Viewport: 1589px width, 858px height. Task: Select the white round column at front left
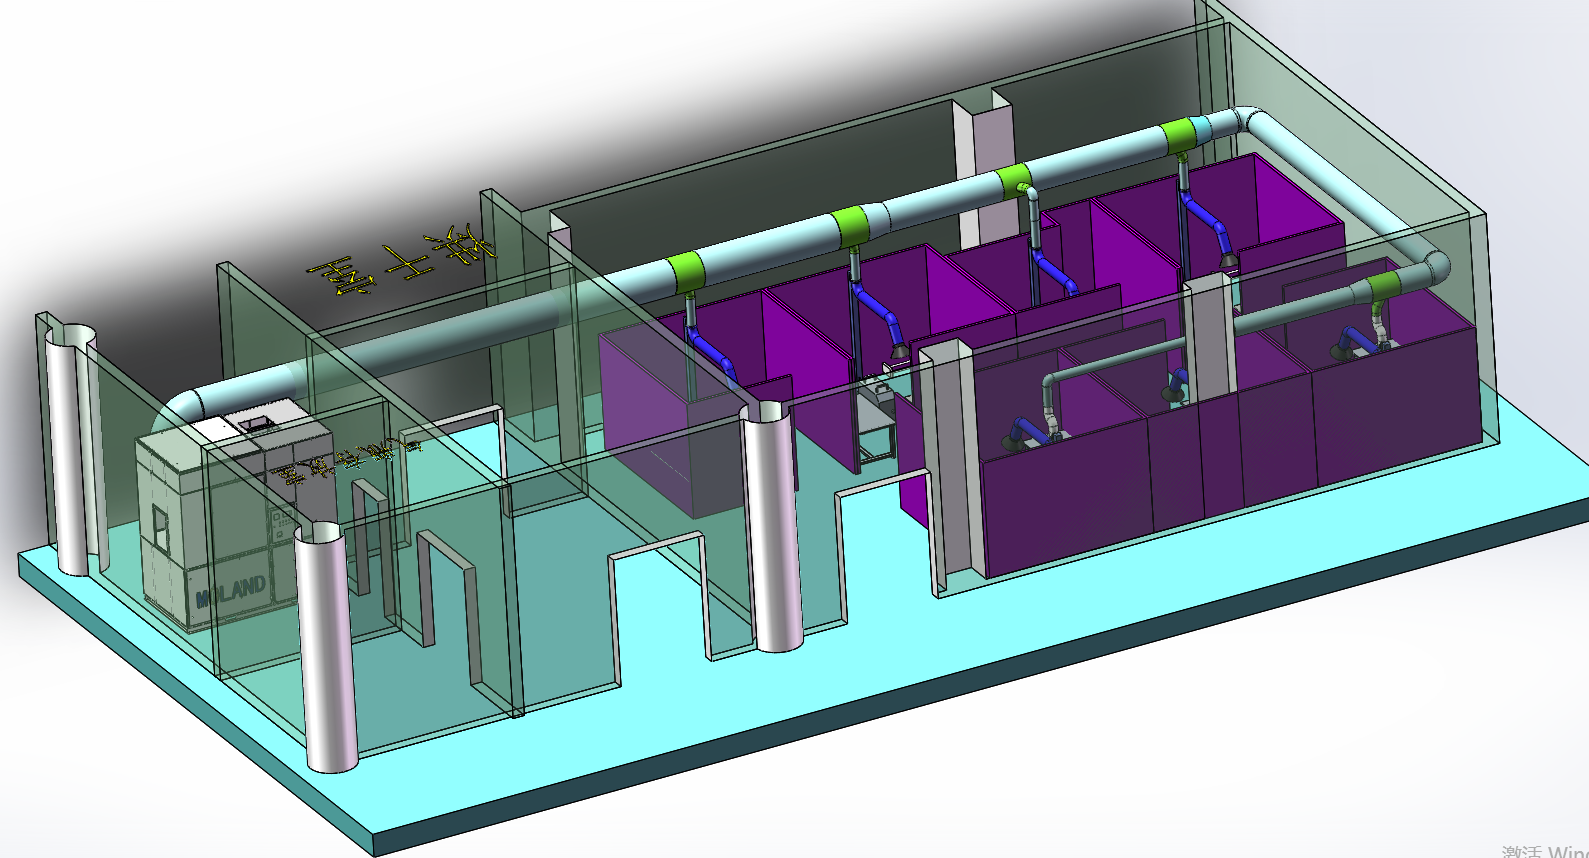coord(330,650)
